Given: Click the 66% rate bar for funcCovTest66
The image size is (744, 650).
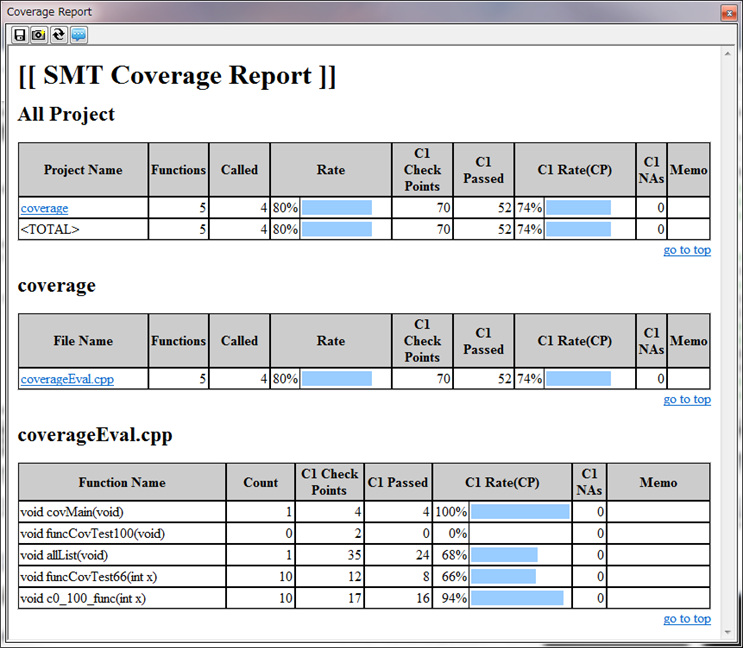Looking at the screenshot, I should [503, 577].
